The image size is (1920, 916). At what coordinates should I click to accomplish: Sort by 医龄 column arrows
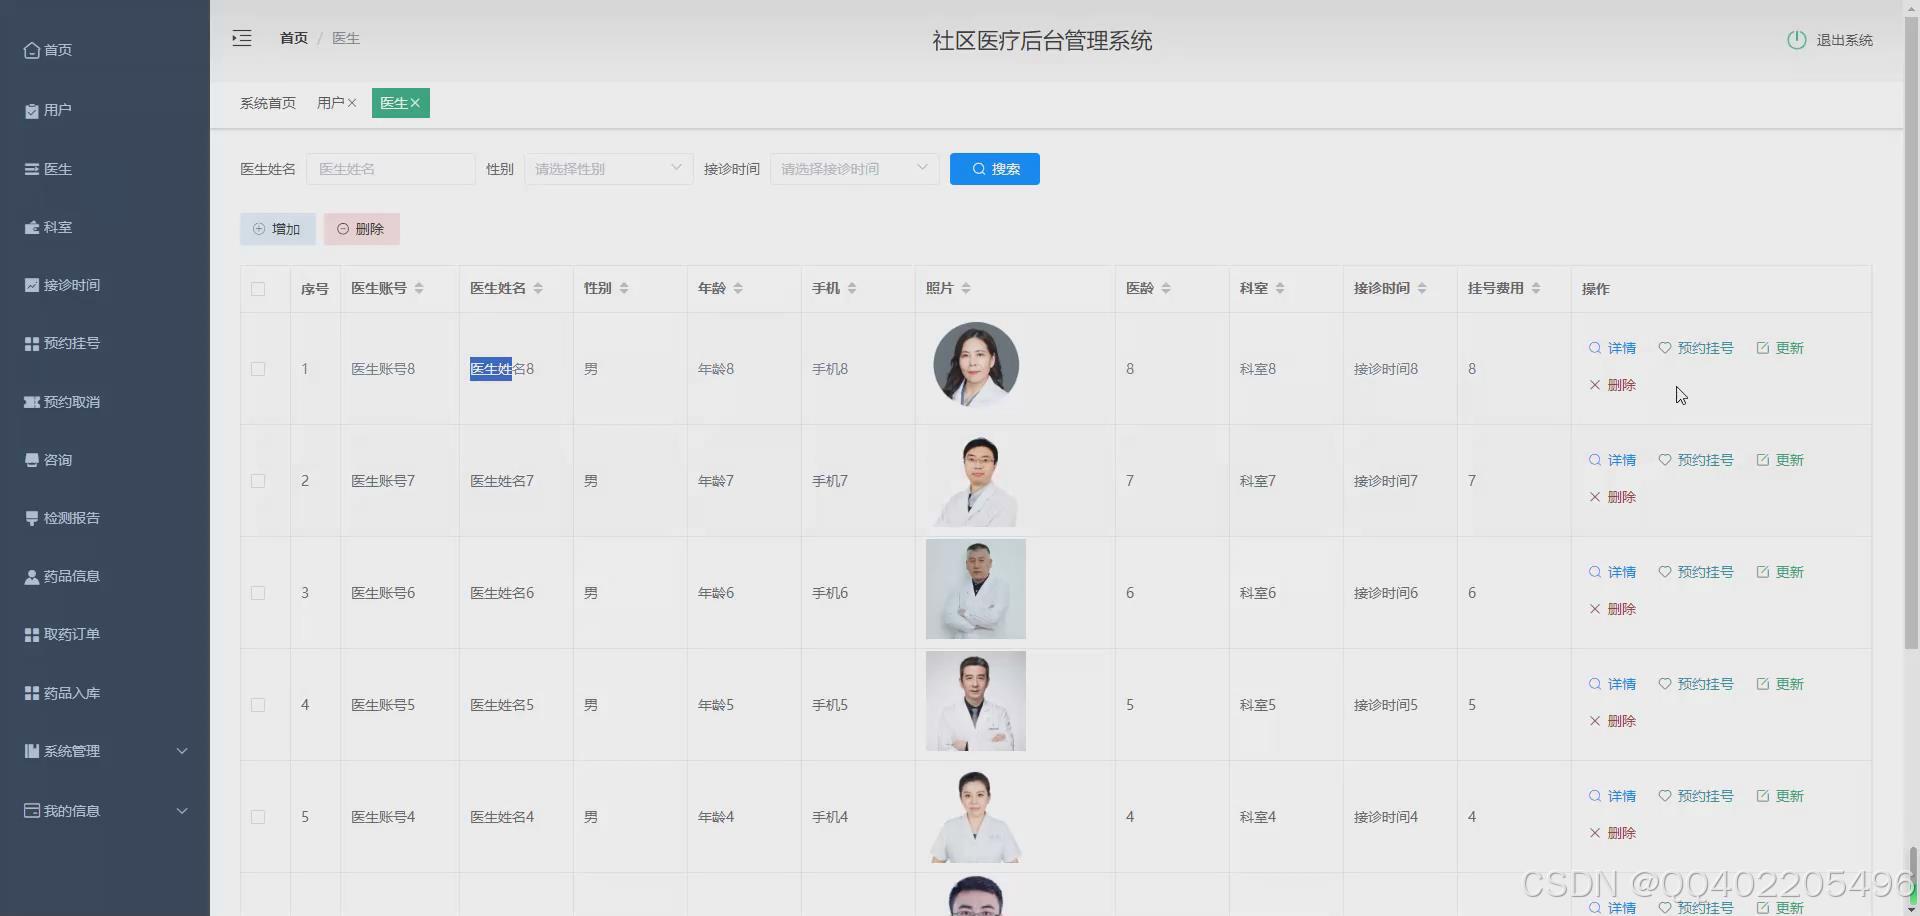click(1166, 288)
